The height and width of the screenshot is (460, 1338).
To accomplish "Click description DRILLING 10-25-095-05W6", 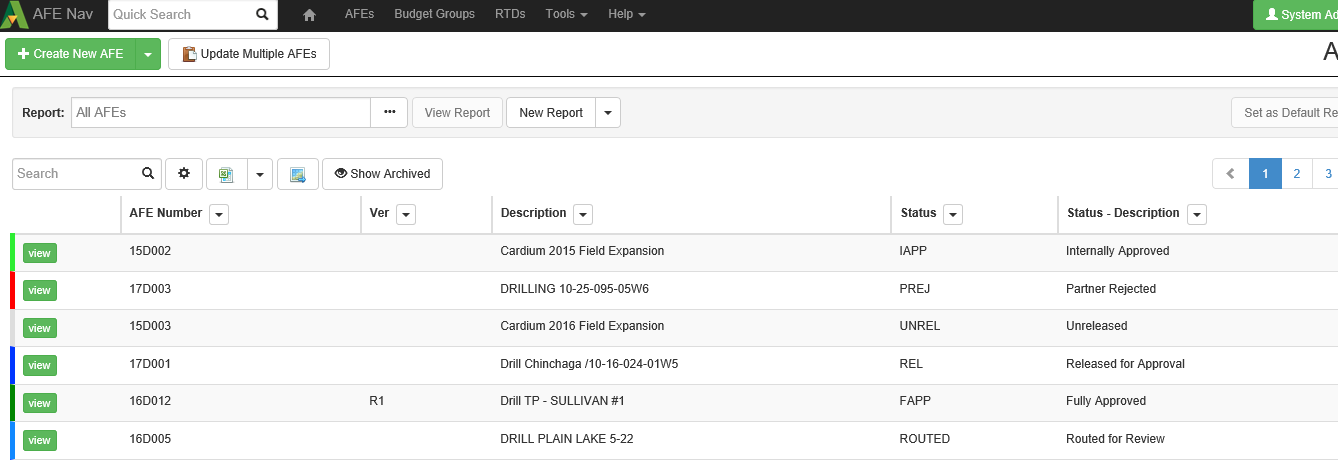I will 574,289.
